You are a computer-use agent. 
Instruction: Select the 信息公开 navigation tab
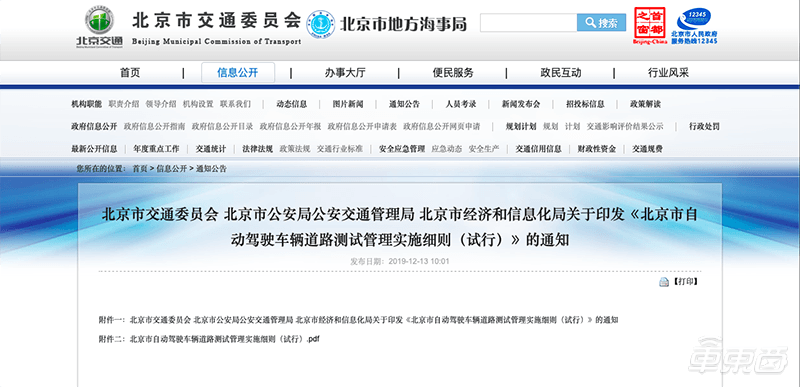point(238,73)
